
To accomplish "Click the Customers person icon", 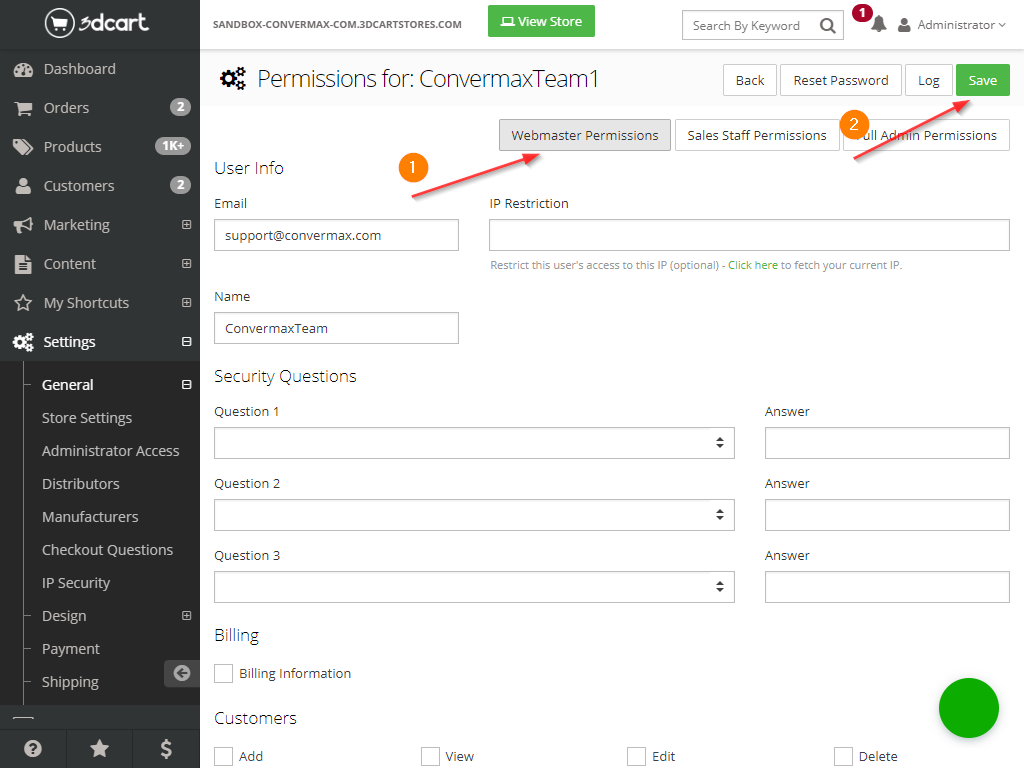I will point(24,186).
